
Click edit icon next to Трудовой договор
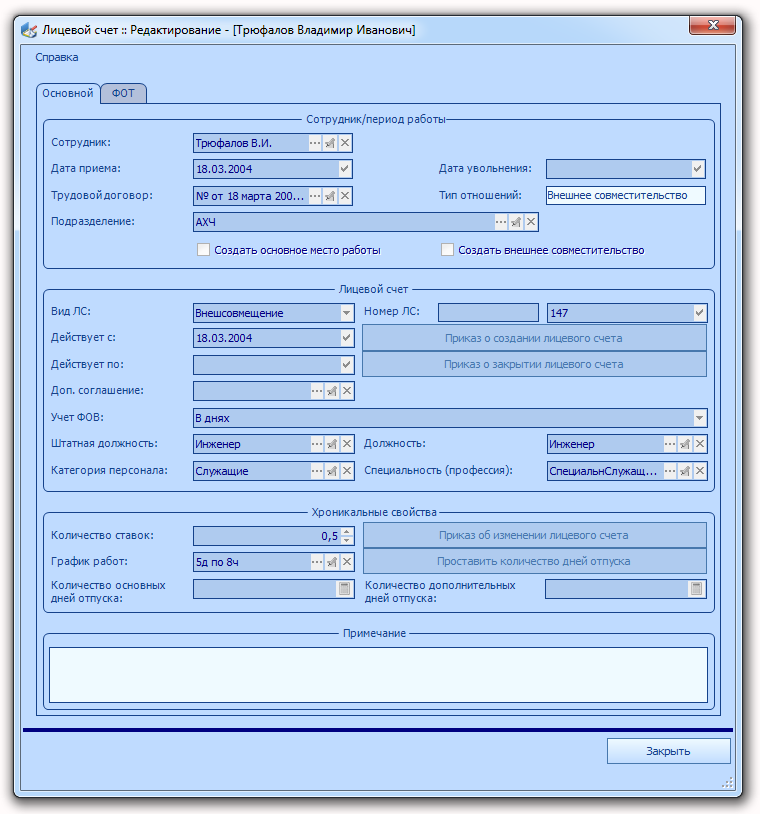[x=330, y=196]
